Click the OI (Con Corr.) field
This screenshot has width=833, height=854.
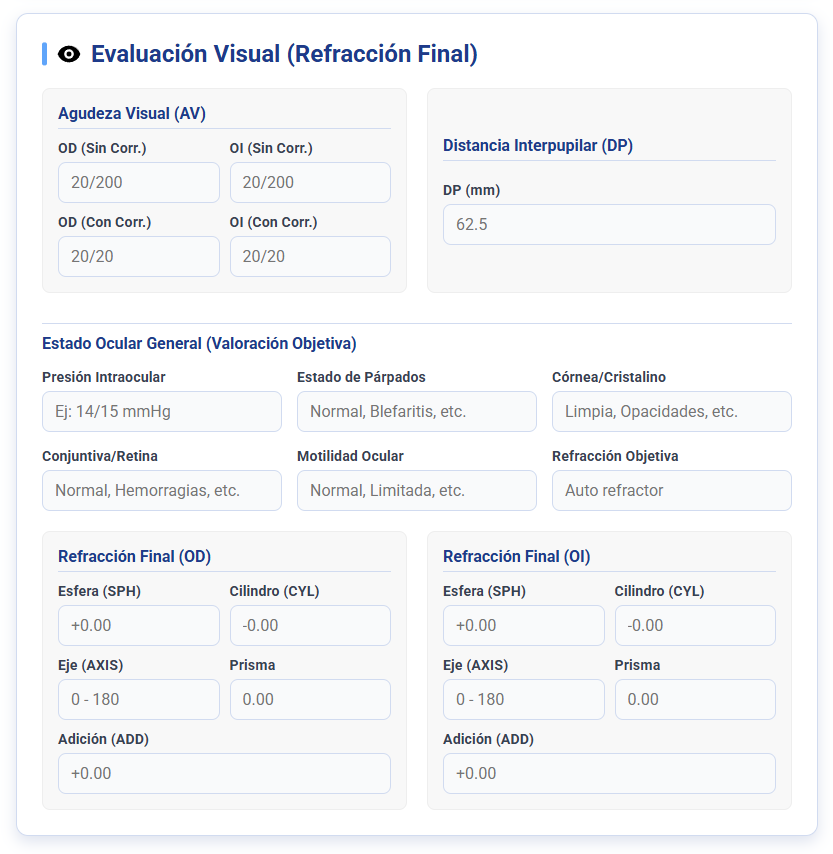(310, 257)
